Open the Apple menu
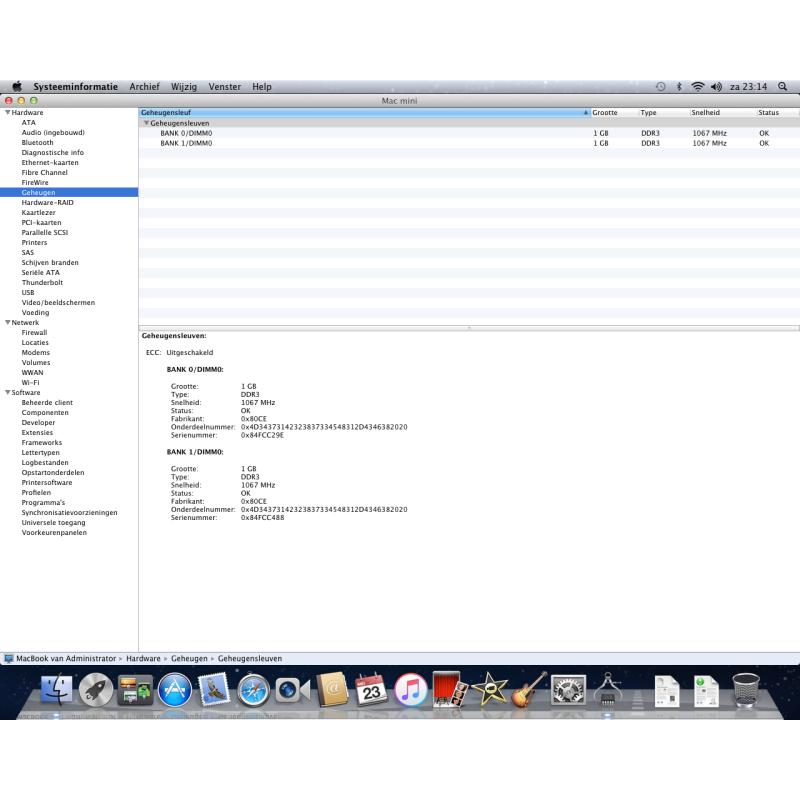This screenshot has width=800, height=800. [17, 86]
